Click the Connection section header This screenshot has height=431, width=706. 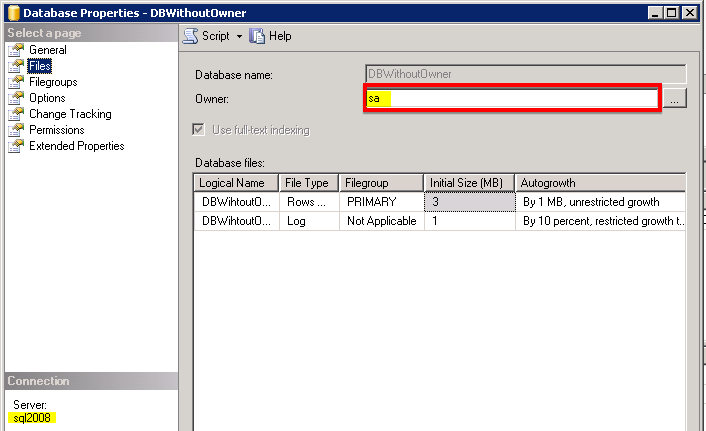[x=91, y=381]
